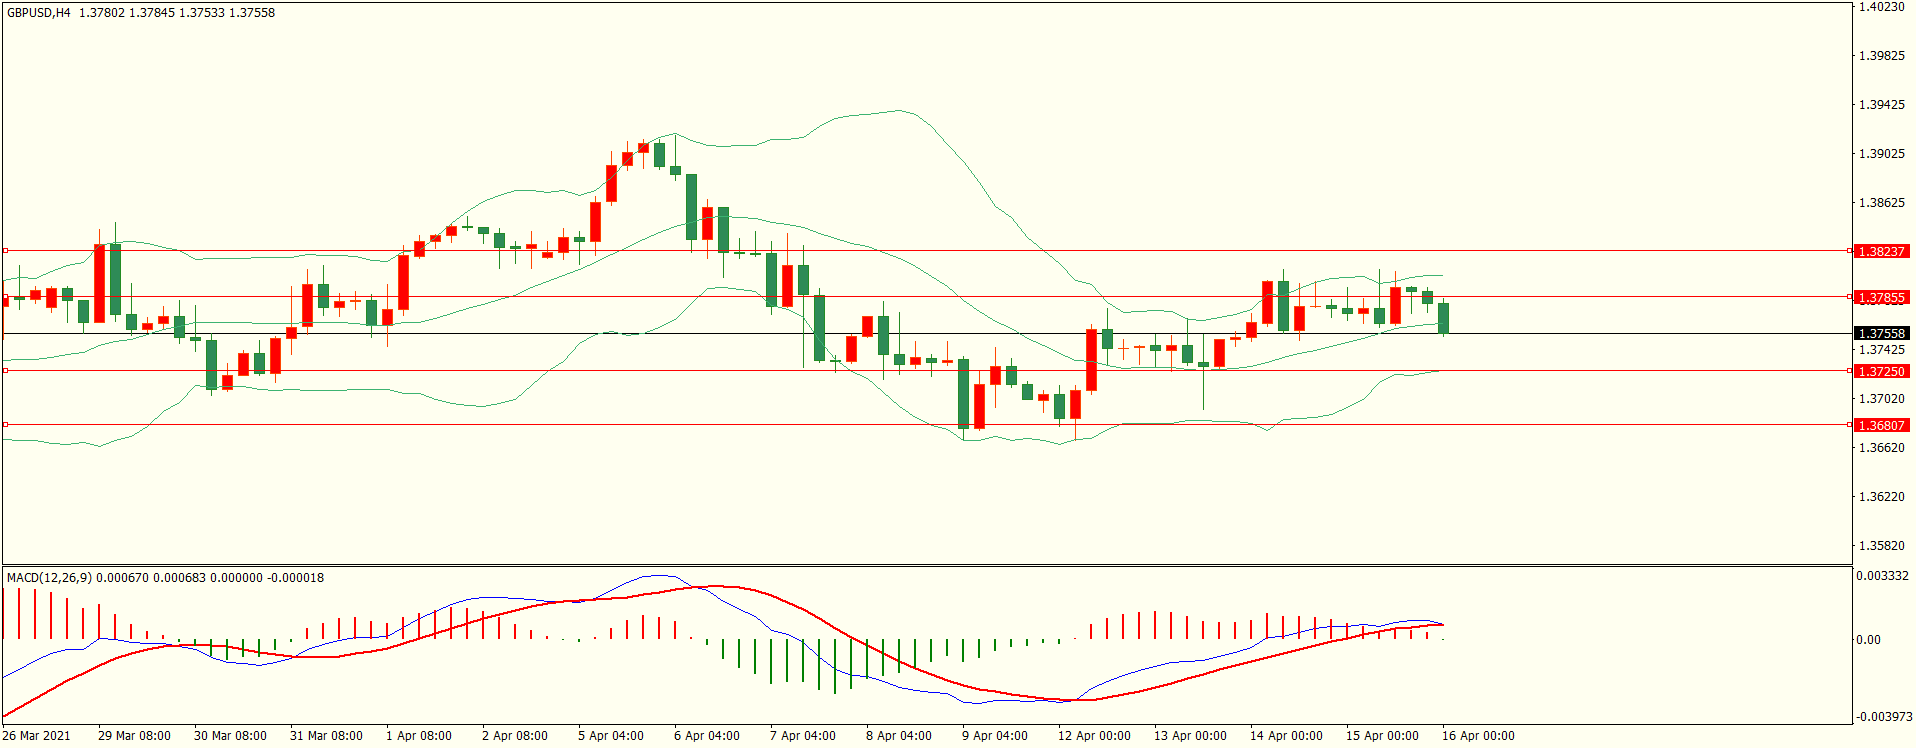Select the black current price tag 1.37558
Image resolution: width=1916 pixels, height=748 pixels.
(1880, 333)
